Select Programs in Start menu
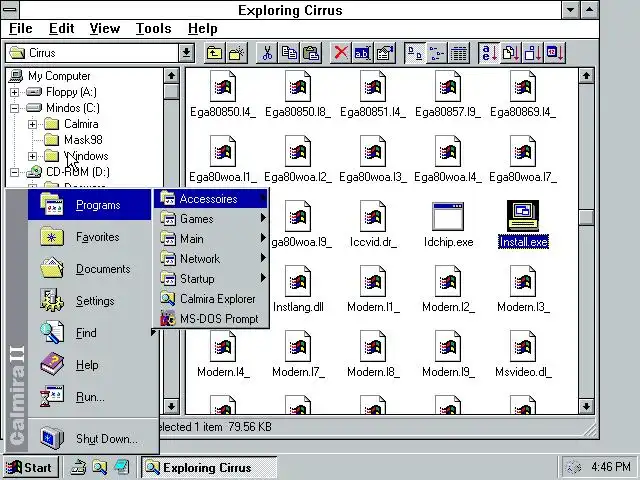The image size is (640, 480). [89, 205]
